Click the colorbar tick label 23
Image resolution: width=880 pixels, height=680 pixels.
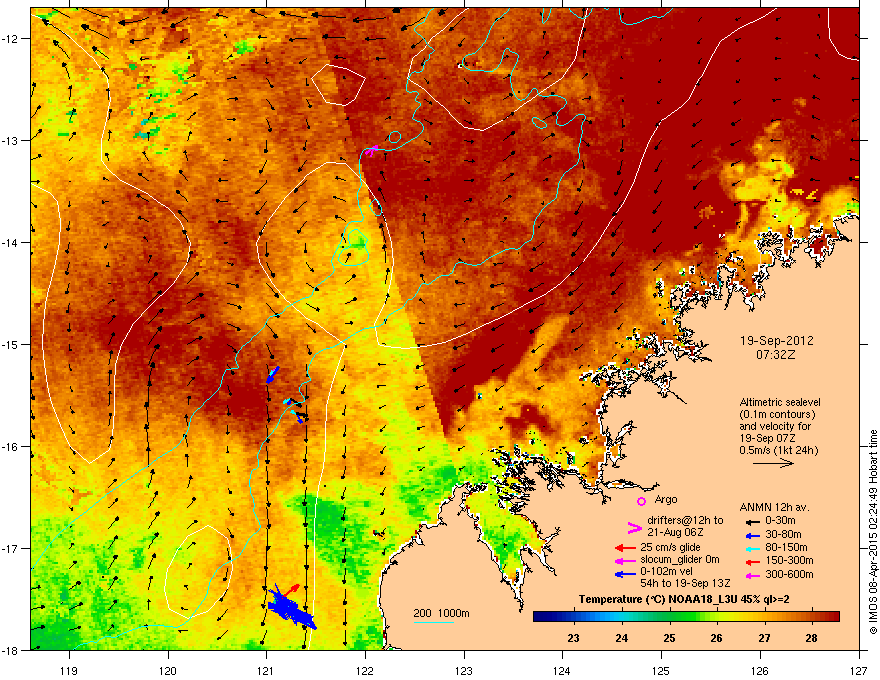(573, 638)
